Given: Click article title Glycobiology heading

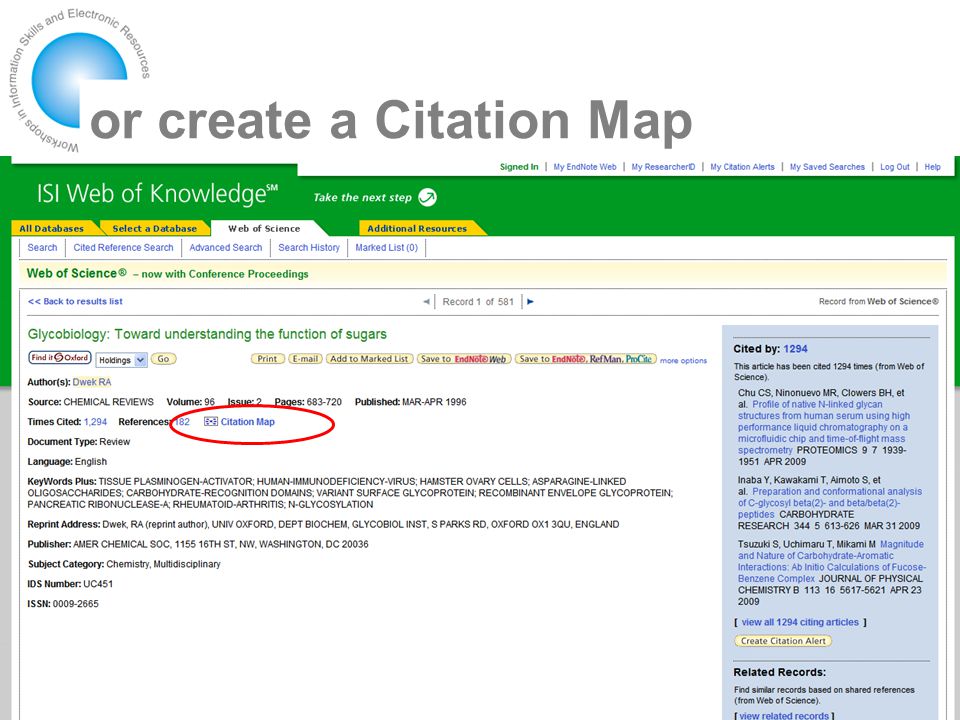Looking at the screenshot, I should tap(207, 334).
